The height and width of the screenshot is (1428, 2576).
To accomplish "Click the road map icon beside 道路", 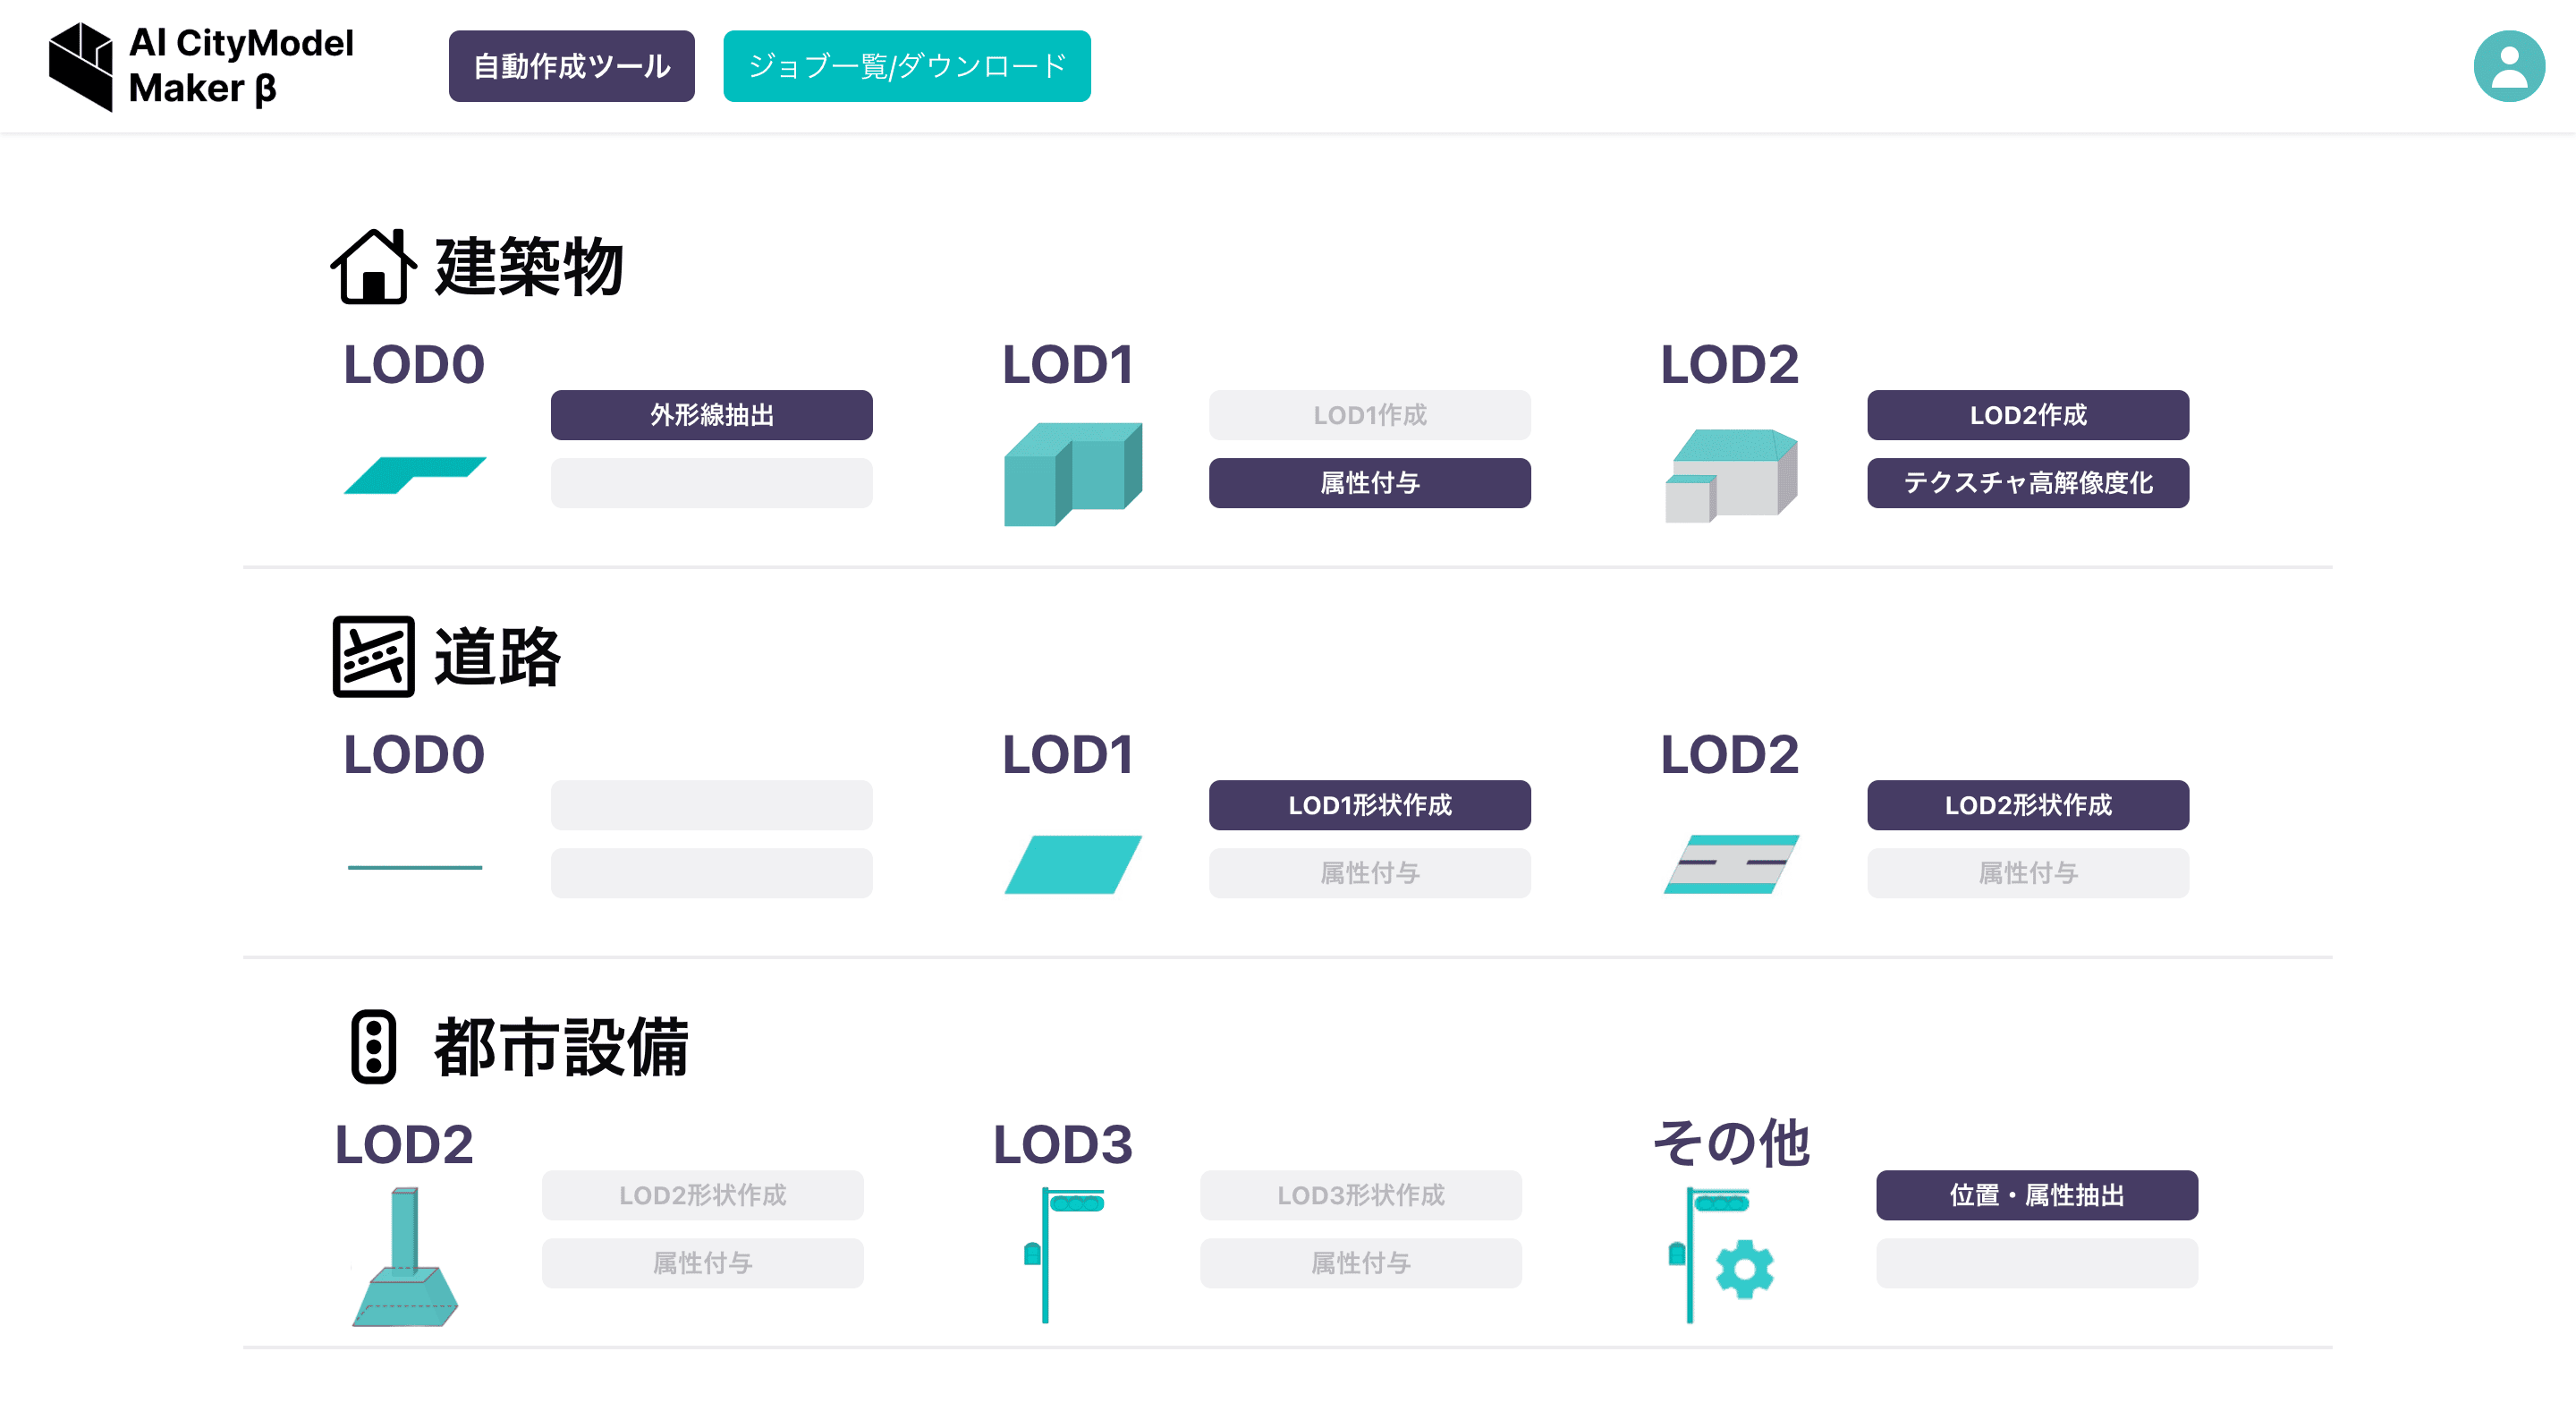I will coord(373,656).
